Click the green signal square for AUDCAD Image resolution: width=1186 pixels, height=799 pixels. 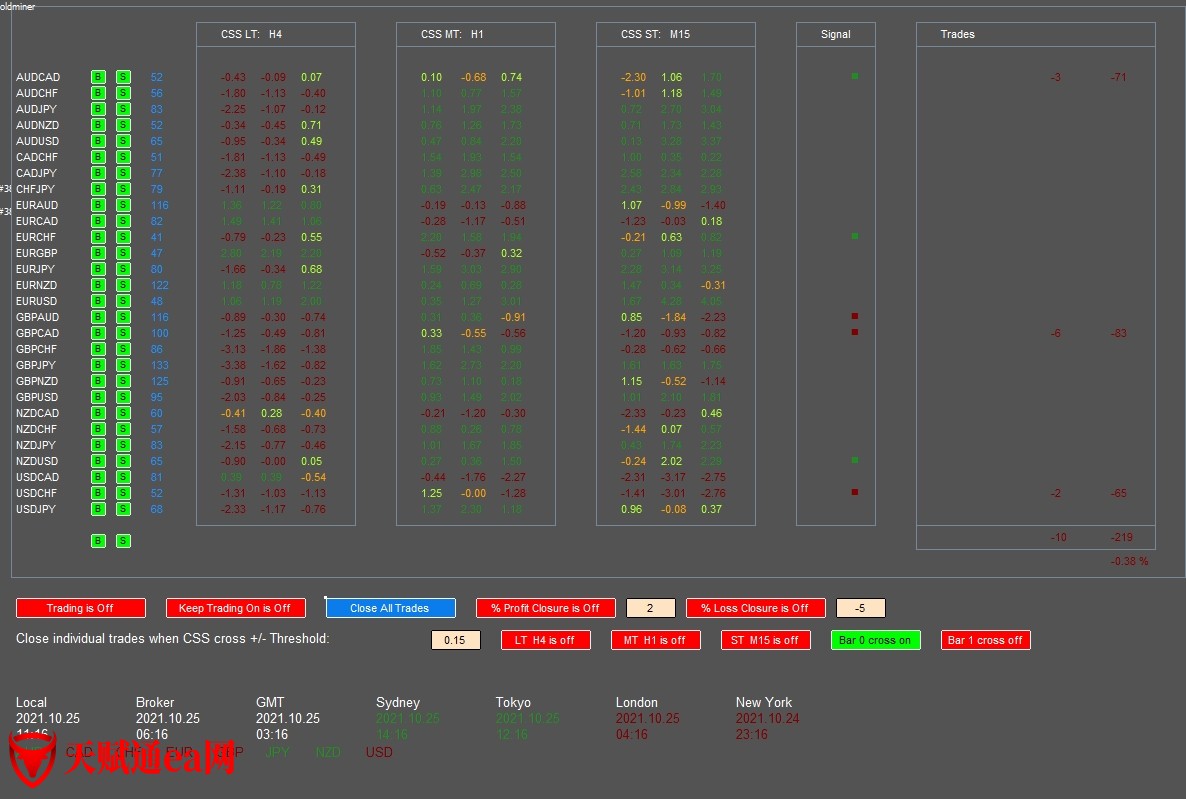855,76
